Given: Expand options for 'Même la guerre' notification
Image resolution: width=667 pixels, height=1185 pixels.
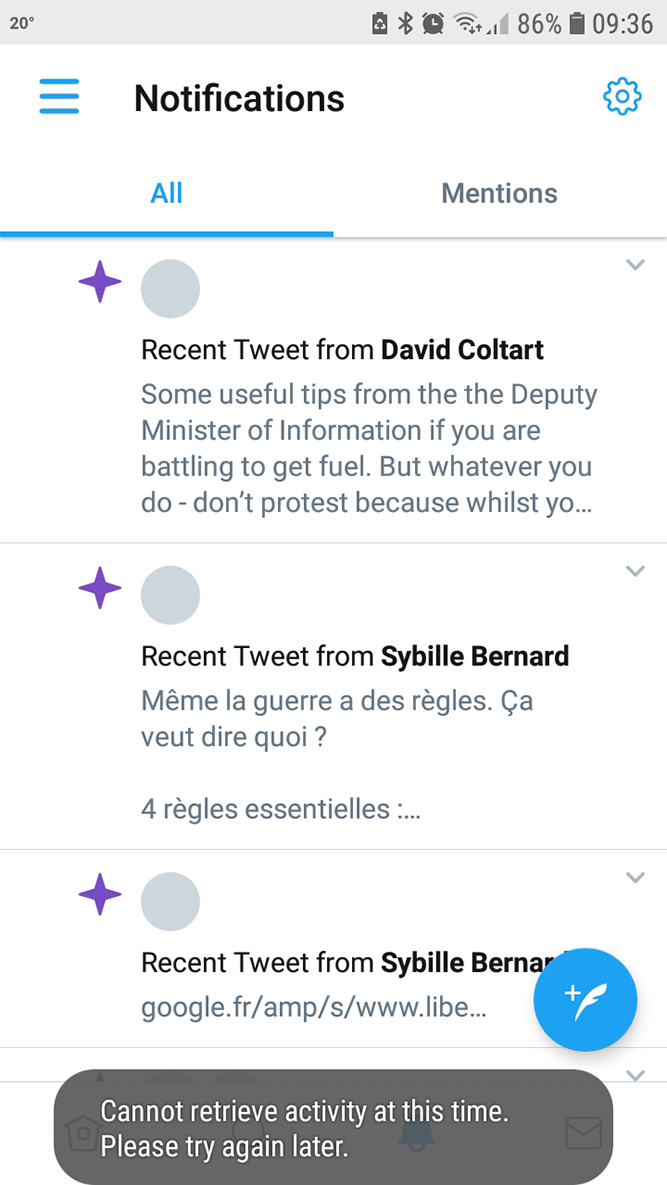Looking at the screenshot, I should 635,571.
